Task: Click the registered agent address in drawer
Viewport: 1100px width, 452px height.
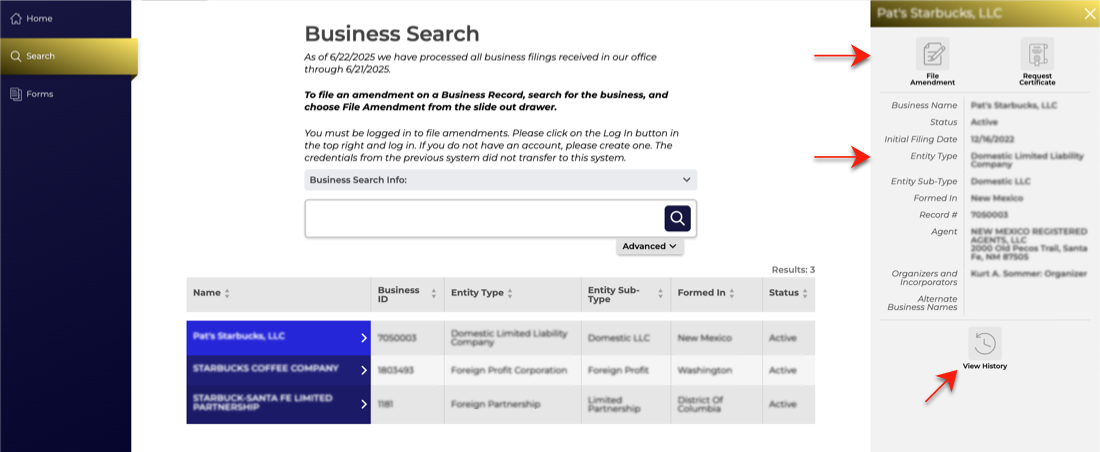Action: (1029, 253)
